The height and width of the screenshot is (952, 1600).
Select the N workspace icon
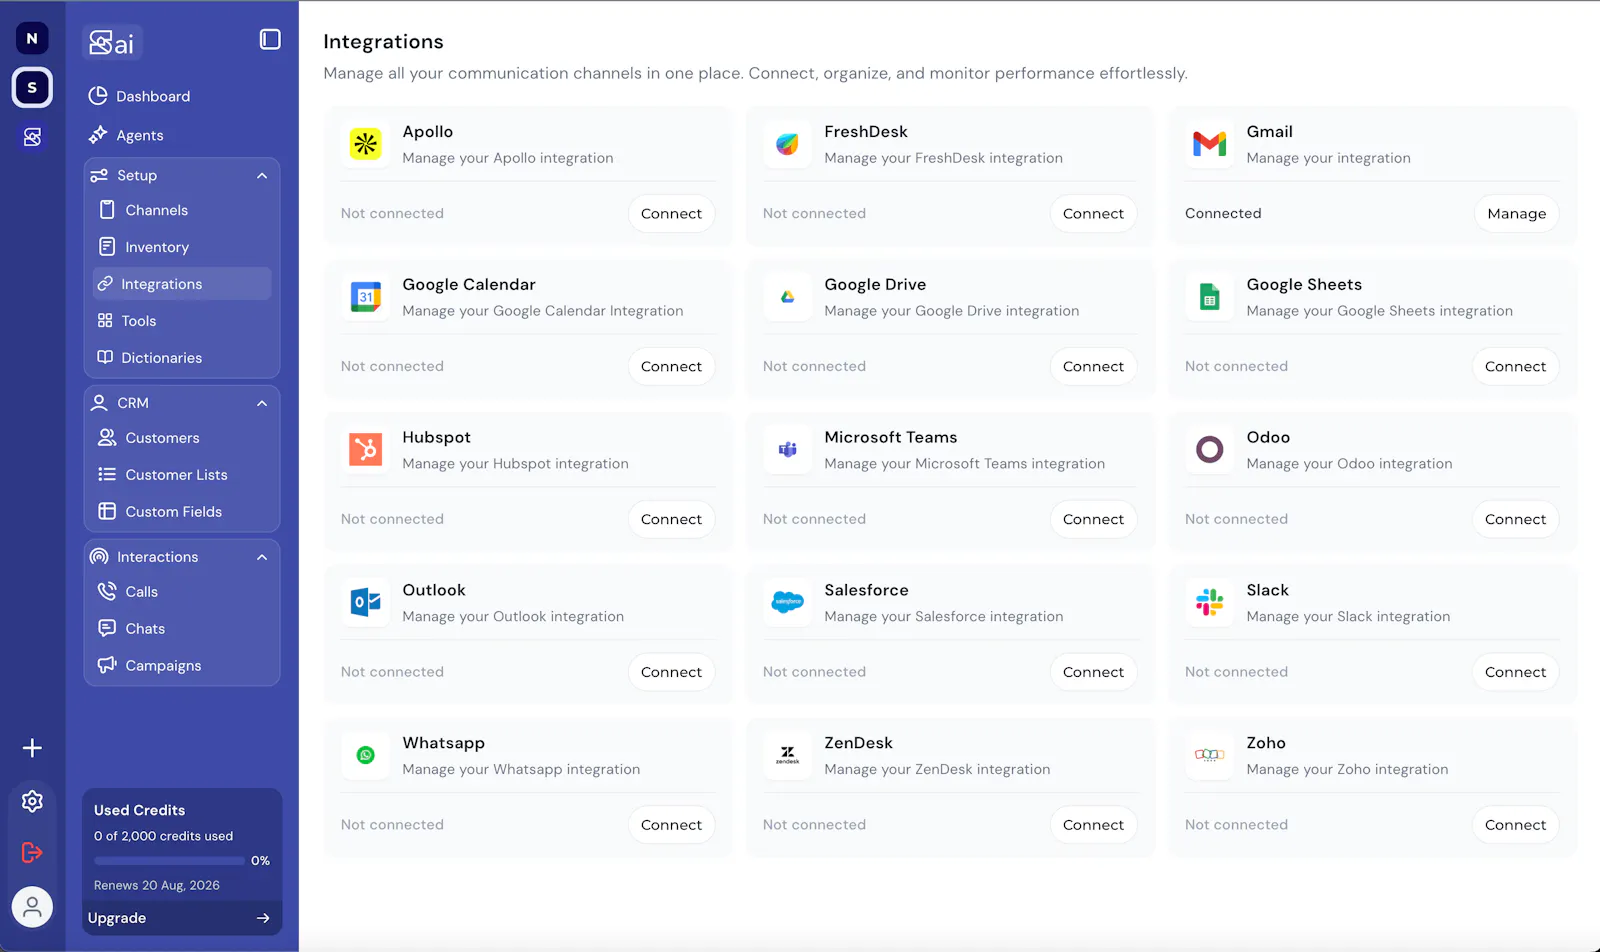pos(32,38)
